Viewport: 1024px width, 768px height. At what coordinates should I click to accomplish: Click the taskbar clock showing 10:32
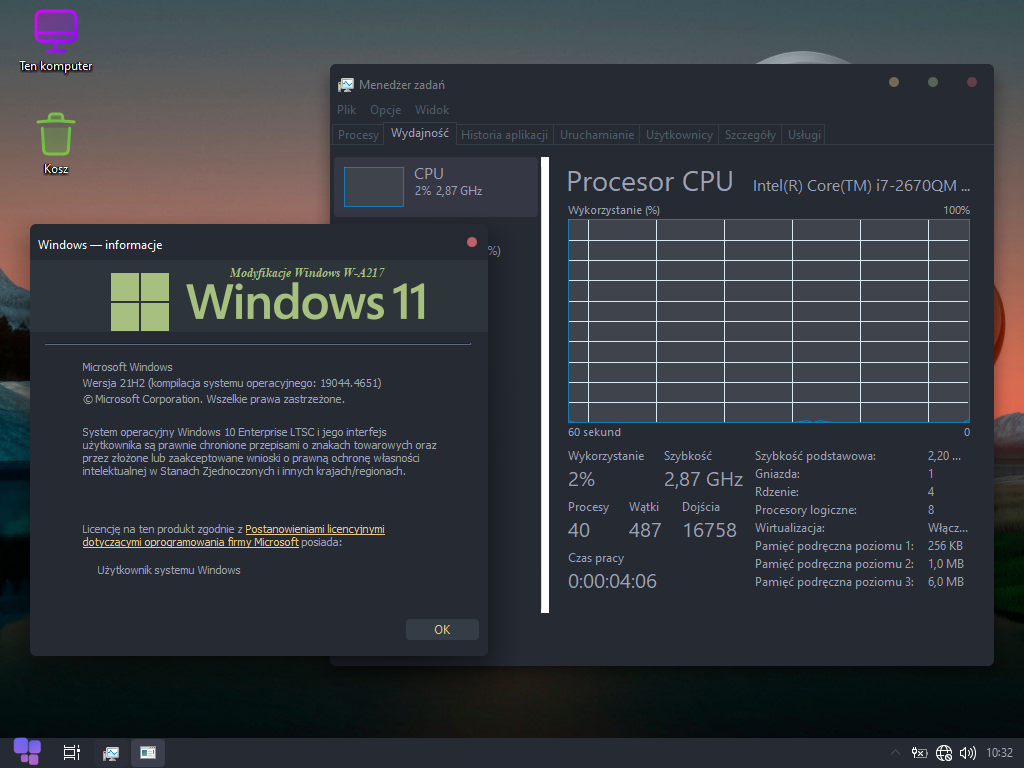(999, 753)
